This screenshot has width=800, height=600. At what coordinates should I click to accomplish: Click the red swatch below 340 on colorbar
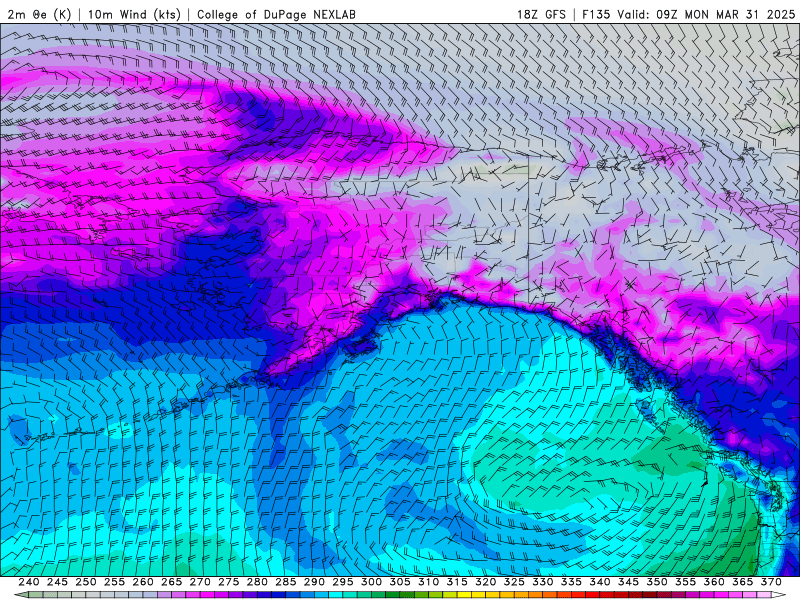click(x=593, y=596)
